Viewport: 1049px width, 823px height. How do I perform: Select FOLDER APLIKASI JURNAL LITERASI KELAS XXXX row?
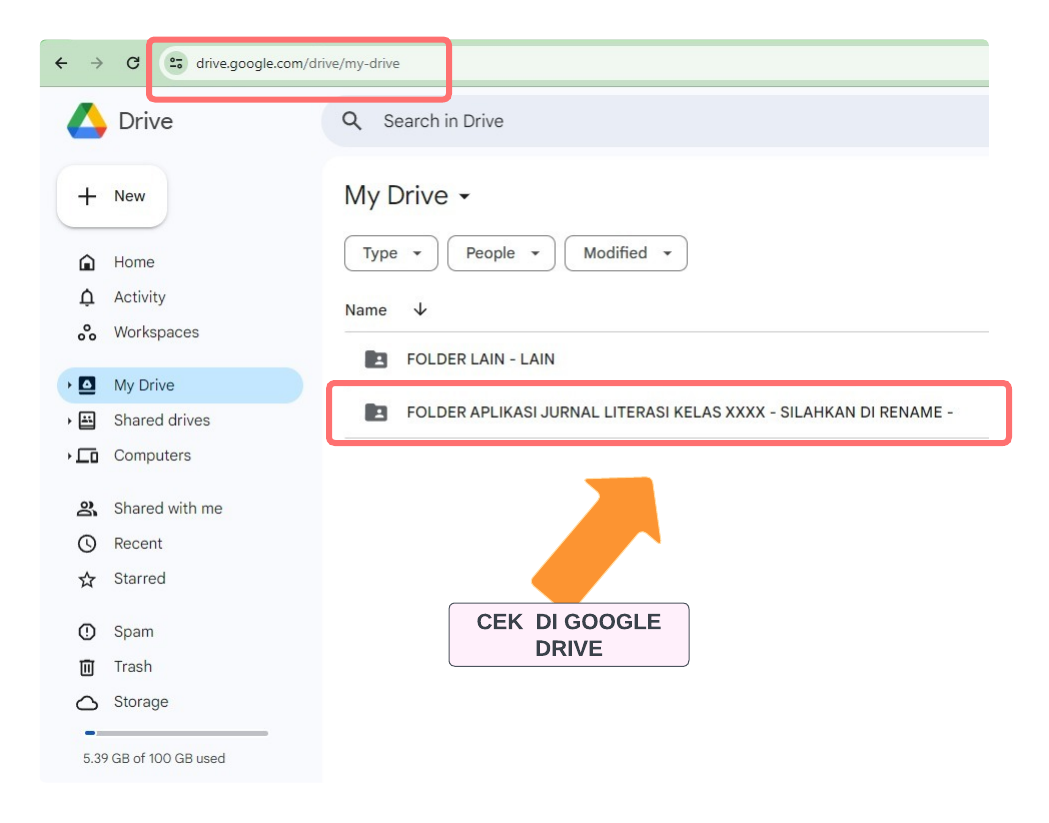(666, 412)
